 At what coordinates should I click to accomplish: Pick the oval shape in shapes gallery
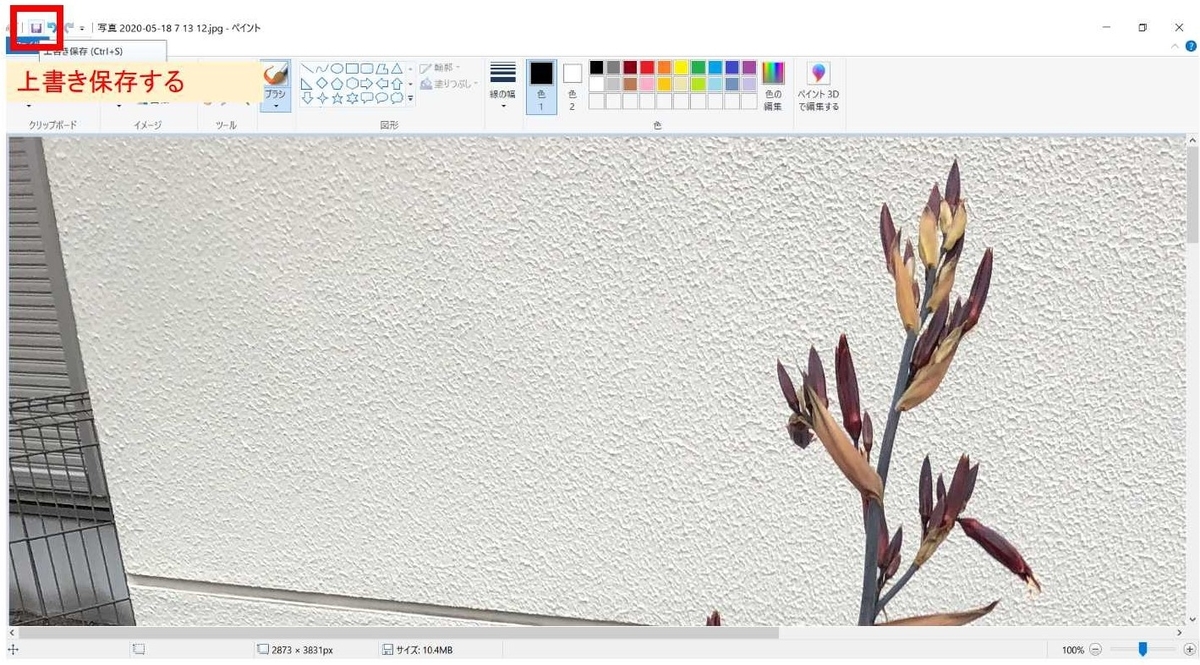click(x=337, y=68)
